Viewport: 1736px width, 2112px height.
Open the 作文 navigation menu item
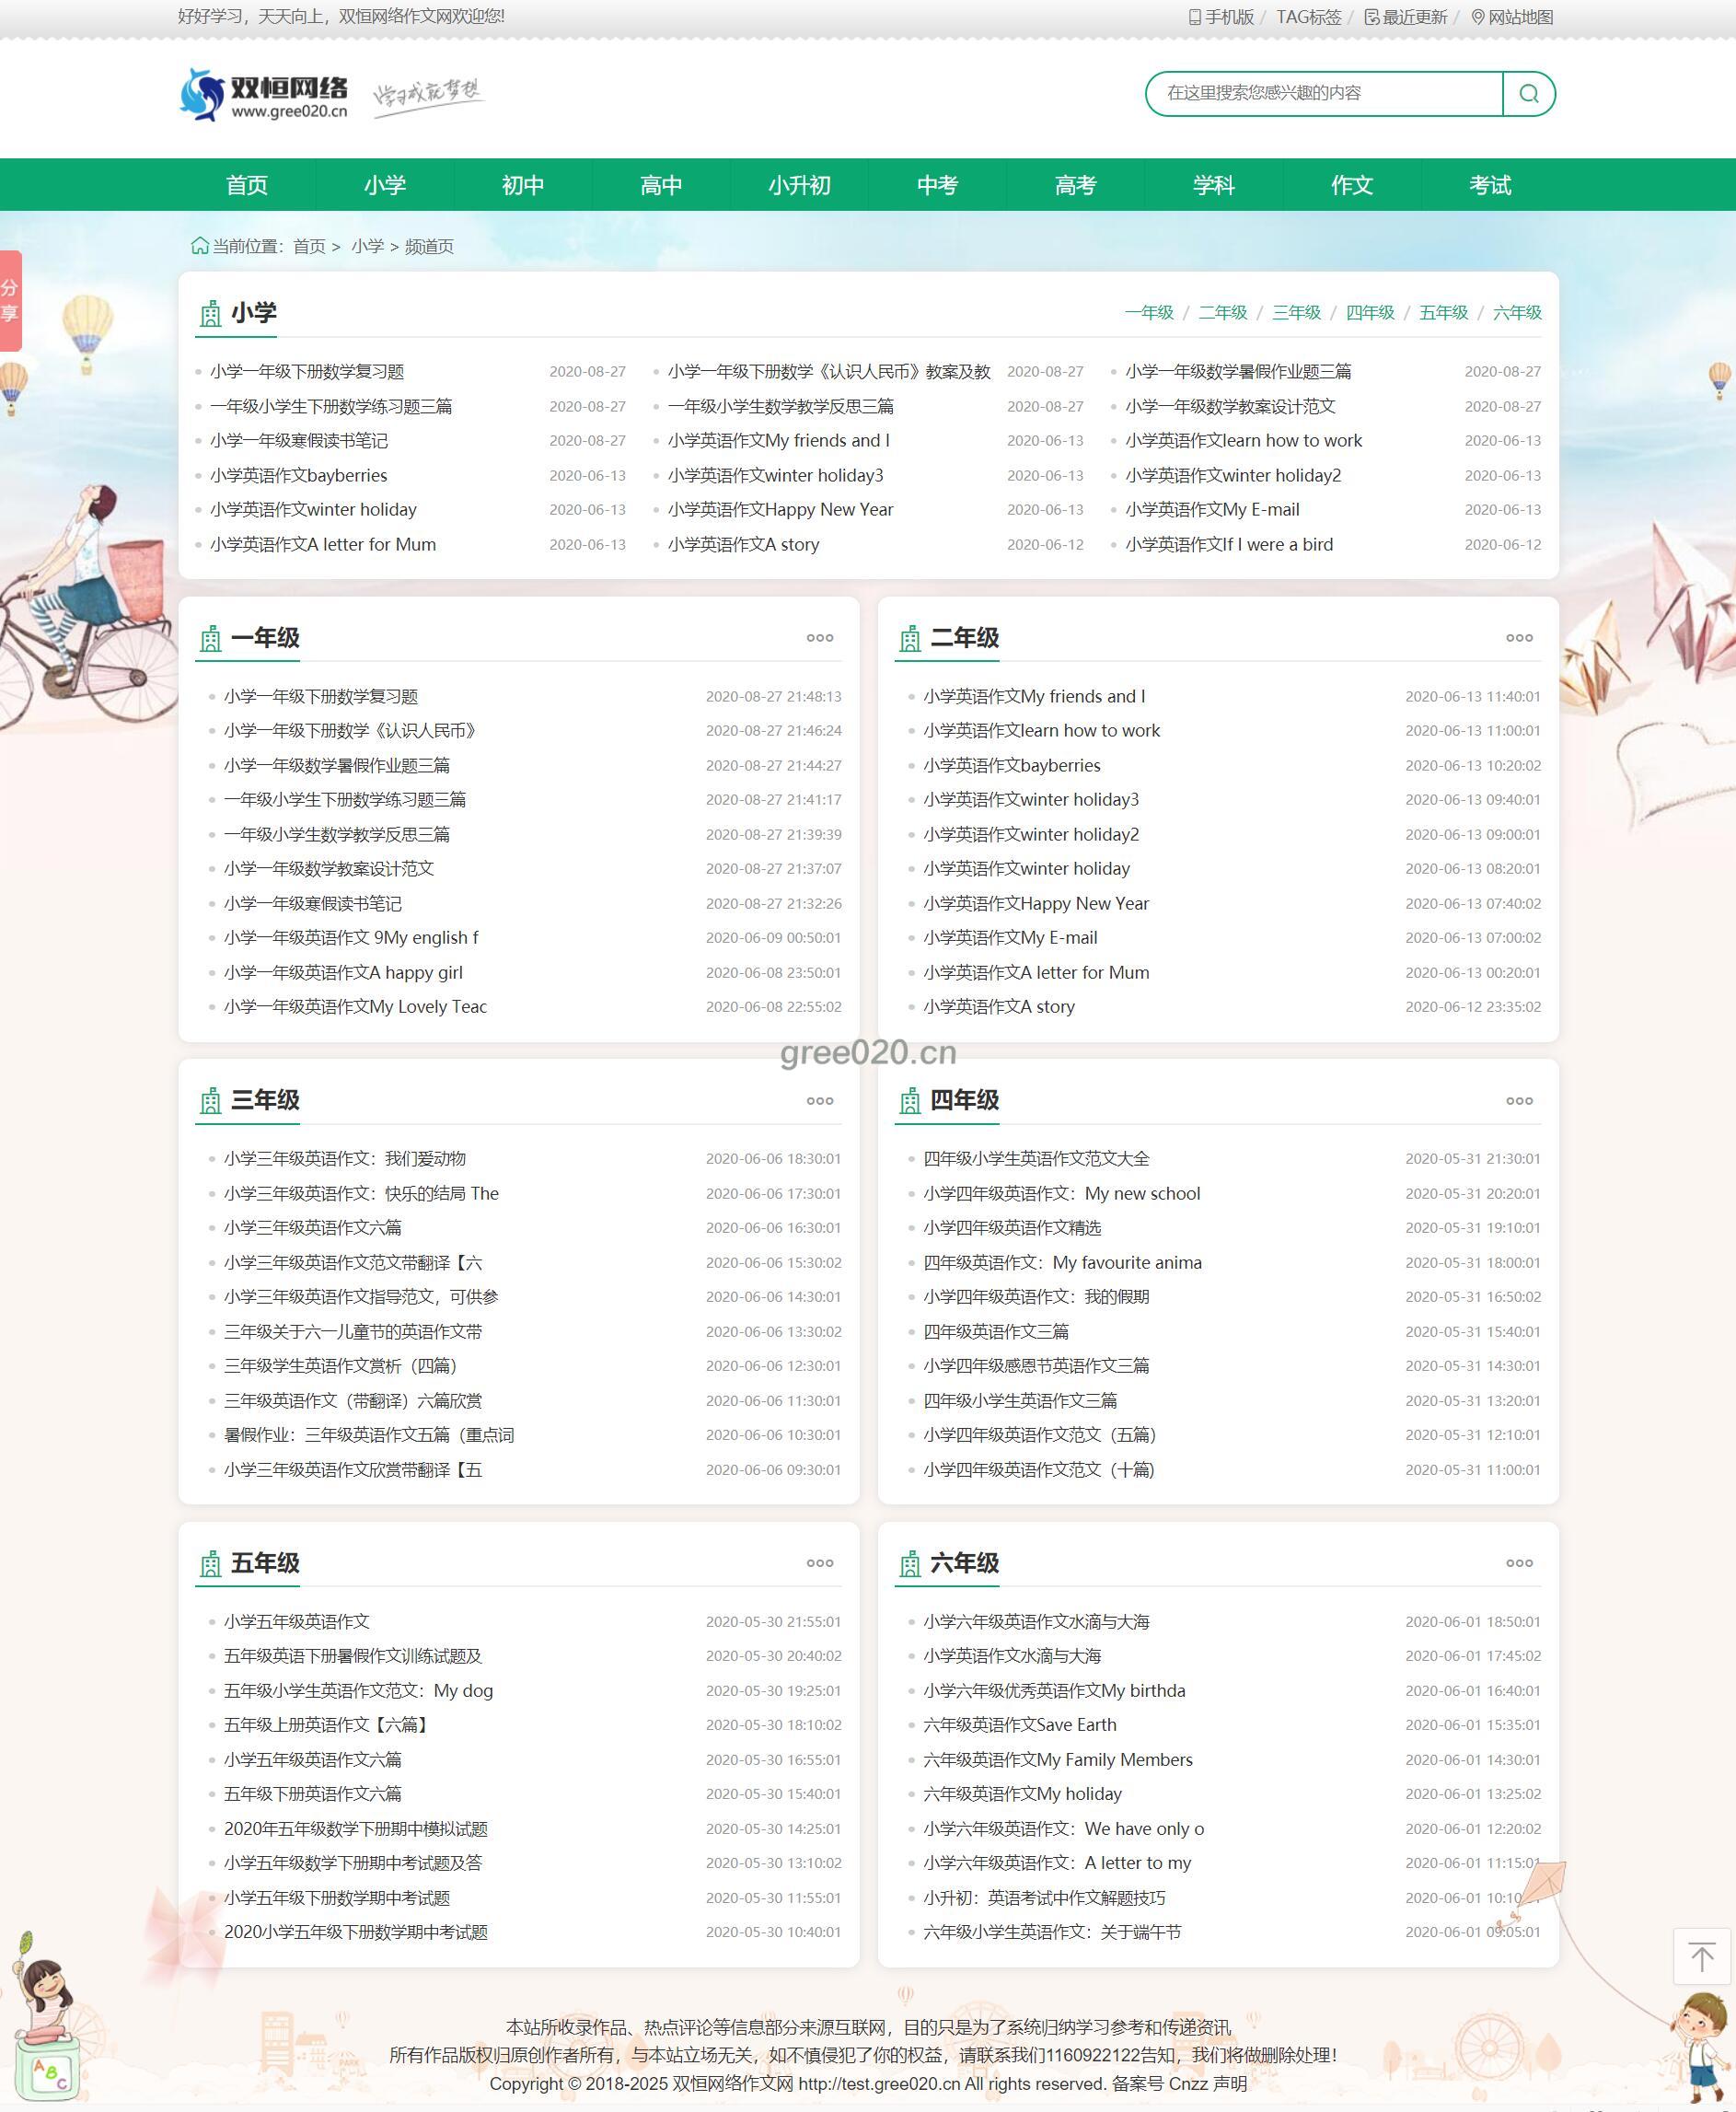pyautogui.click(x=1351, y=185)
